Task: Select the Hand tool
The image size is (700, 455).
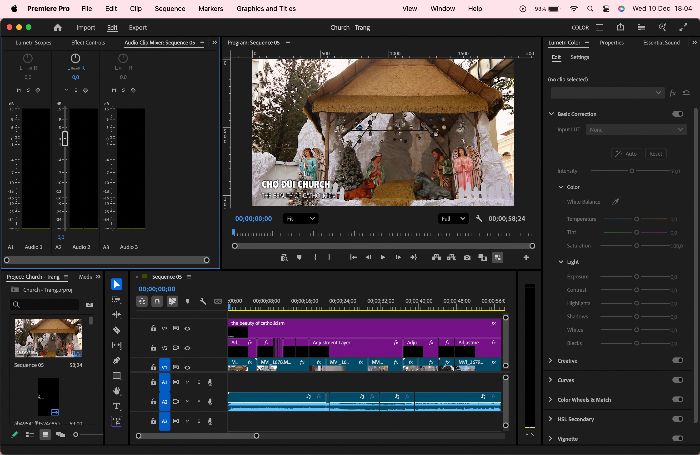Action: [x=117, y=391]
